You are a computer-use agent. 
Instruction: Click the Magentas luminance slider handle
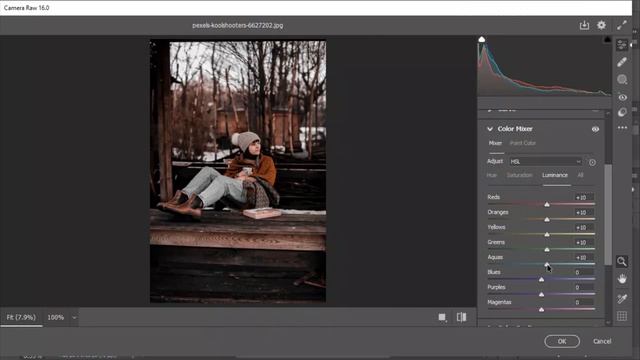[541, 309]
